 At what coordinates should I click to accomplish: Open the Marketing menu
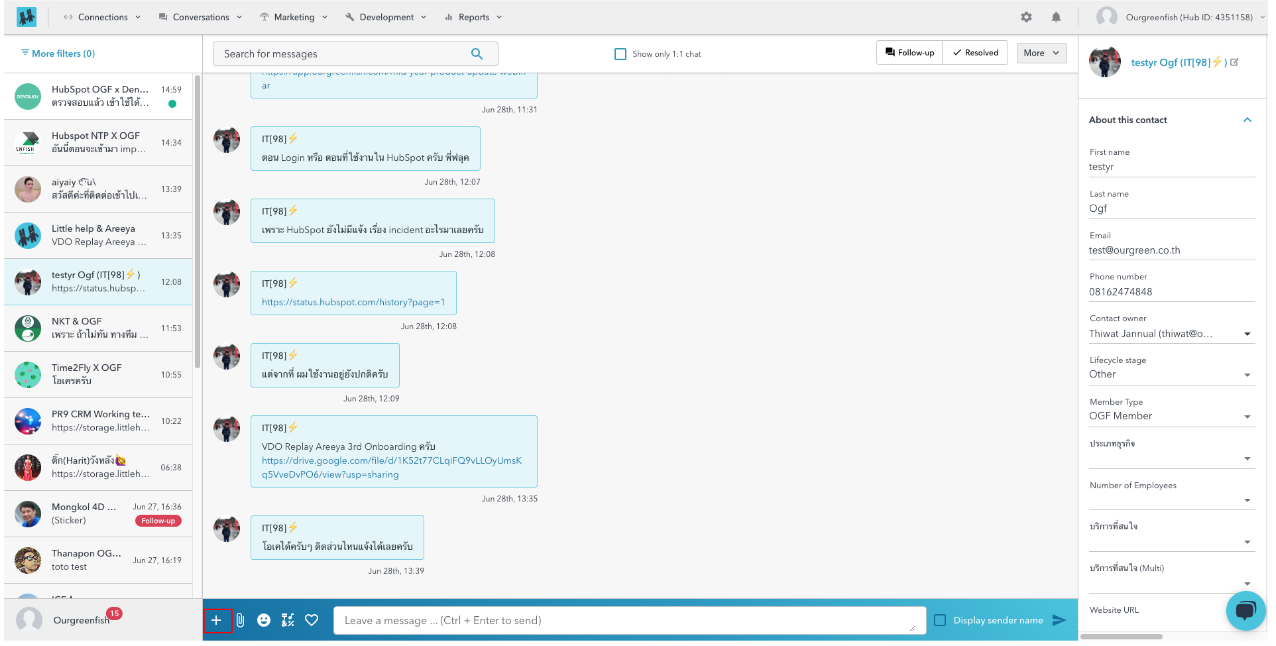click(293, 17)
